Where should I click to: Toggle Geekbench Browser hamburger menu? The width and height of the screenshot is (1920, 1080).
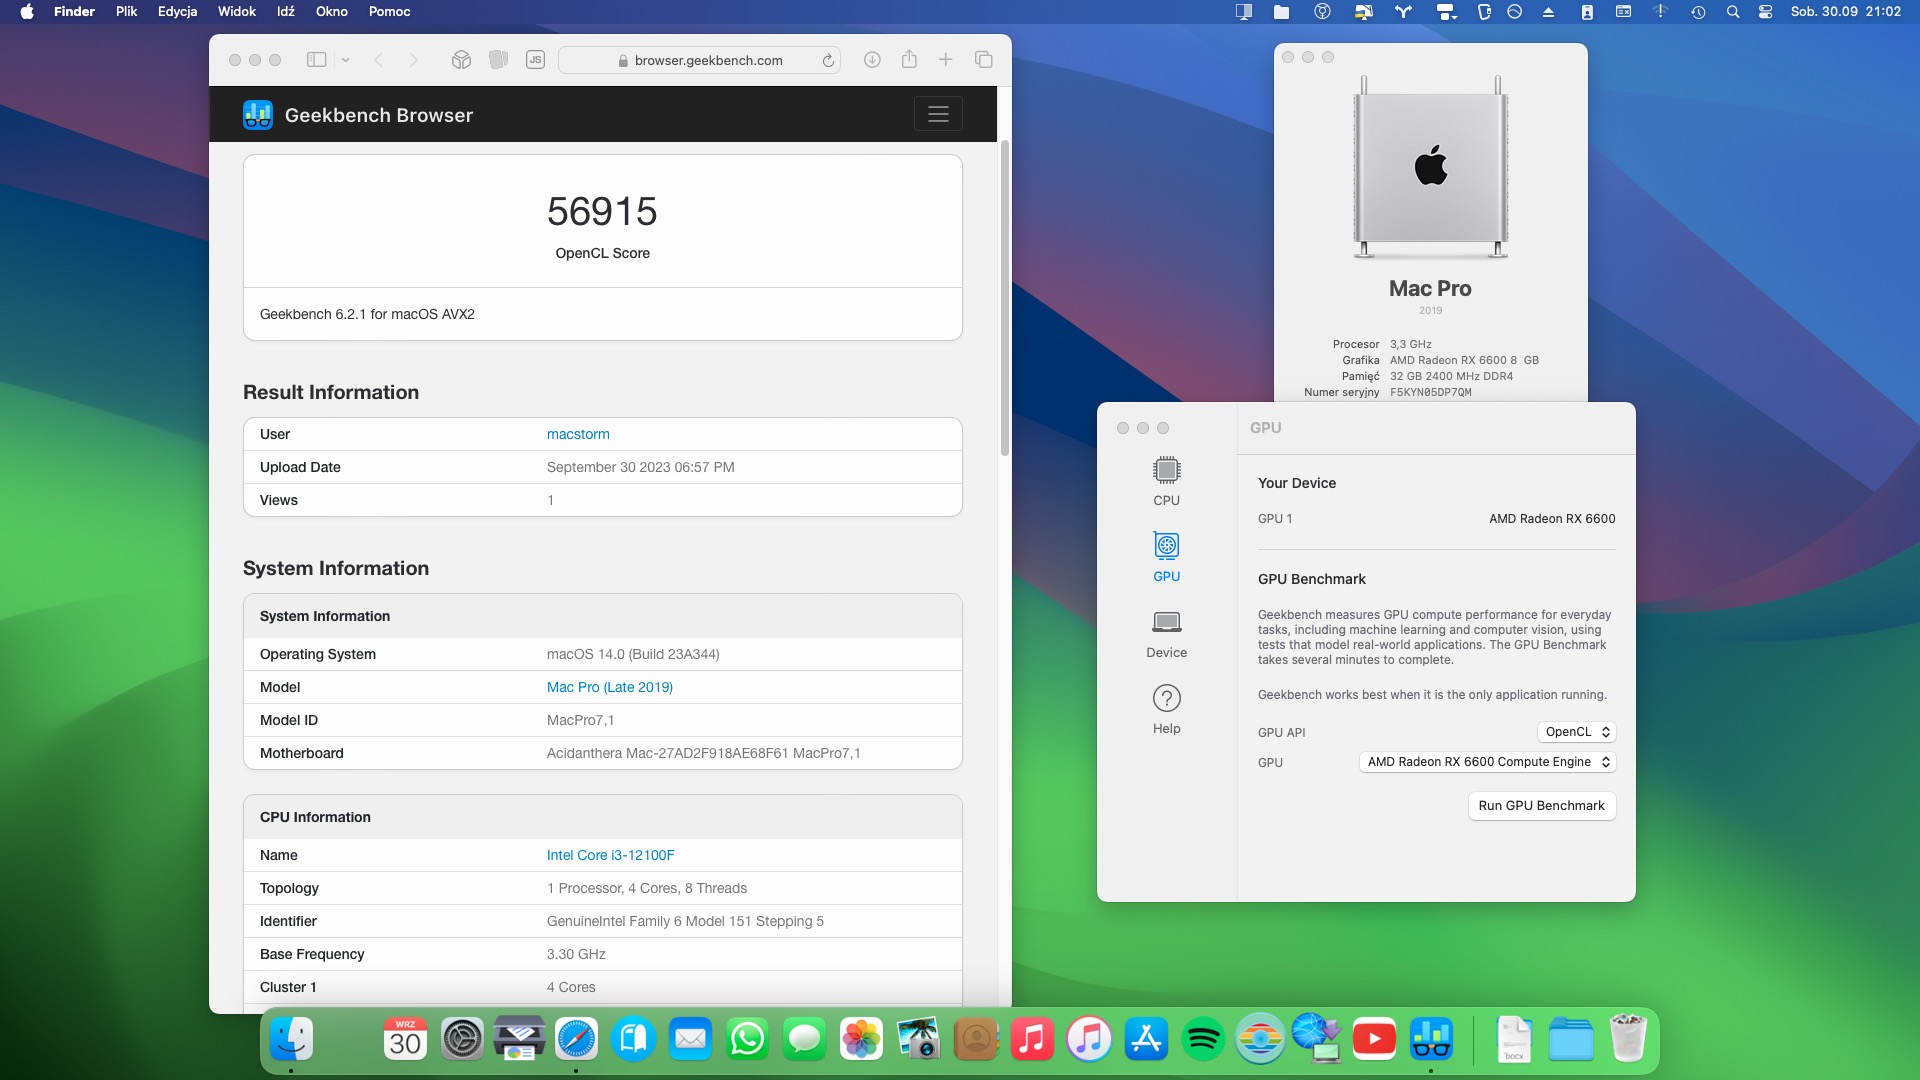937,114
